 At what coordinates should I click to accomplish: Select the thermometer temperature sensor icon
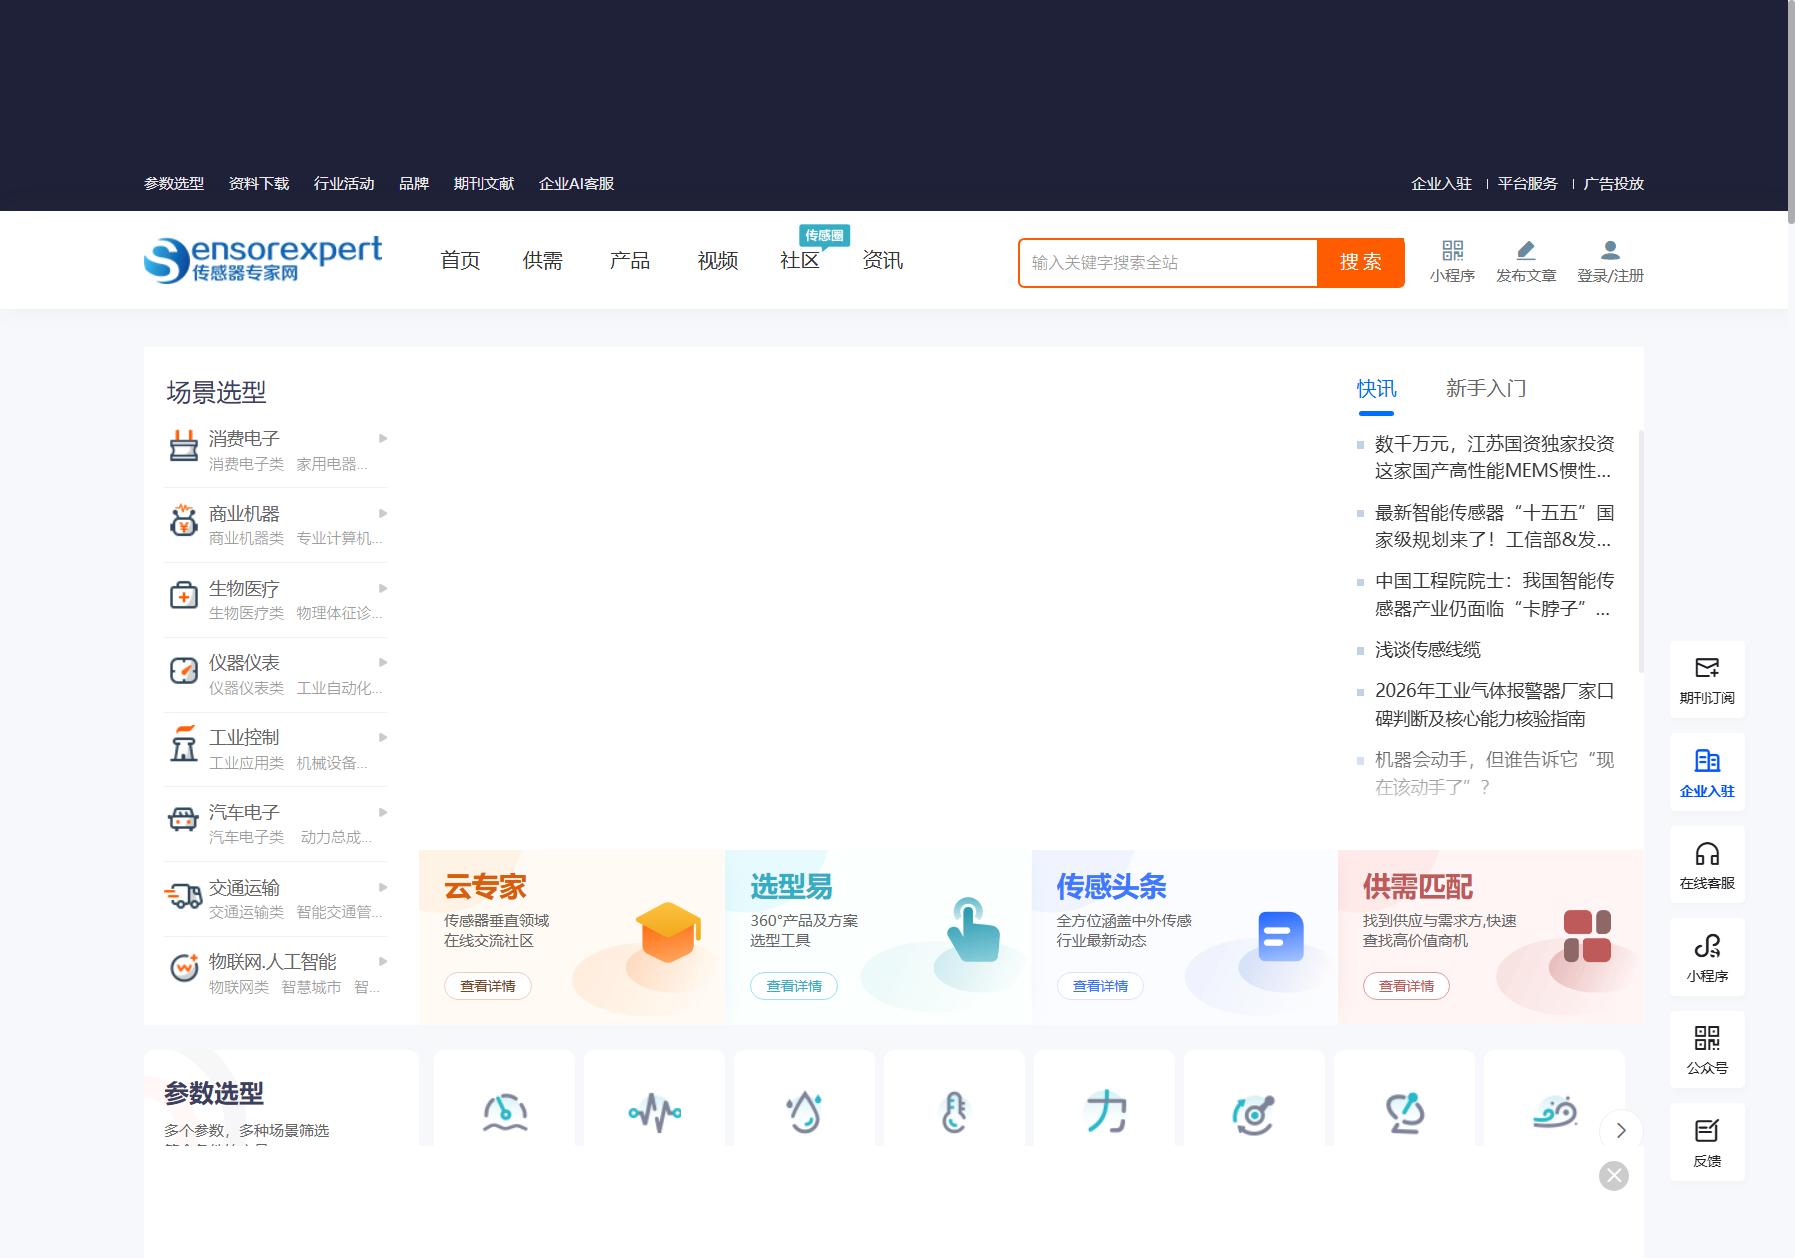[x=955, y=1112]
